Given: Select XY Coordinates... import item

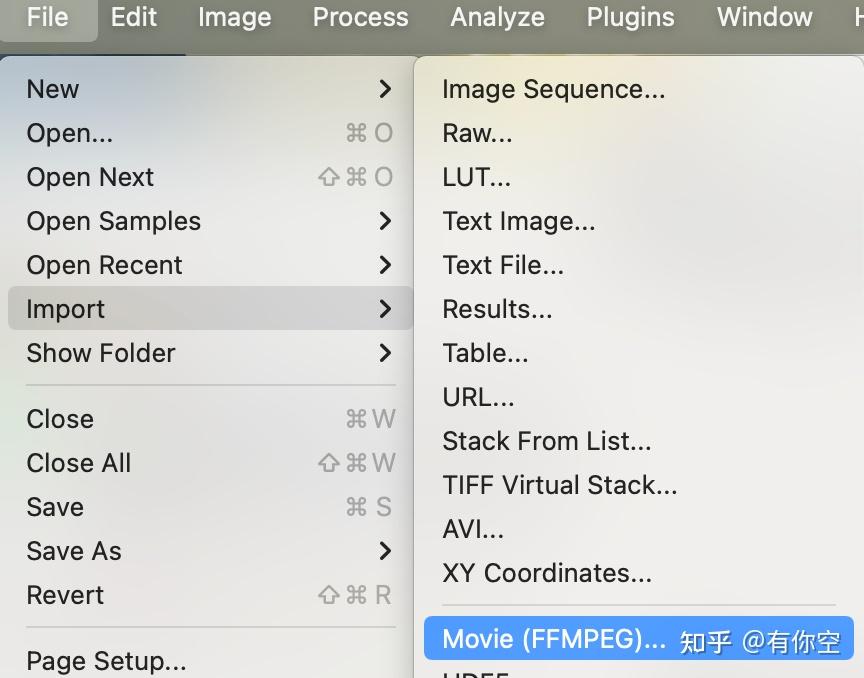Looking at the screenshot, I should point(546,573).
